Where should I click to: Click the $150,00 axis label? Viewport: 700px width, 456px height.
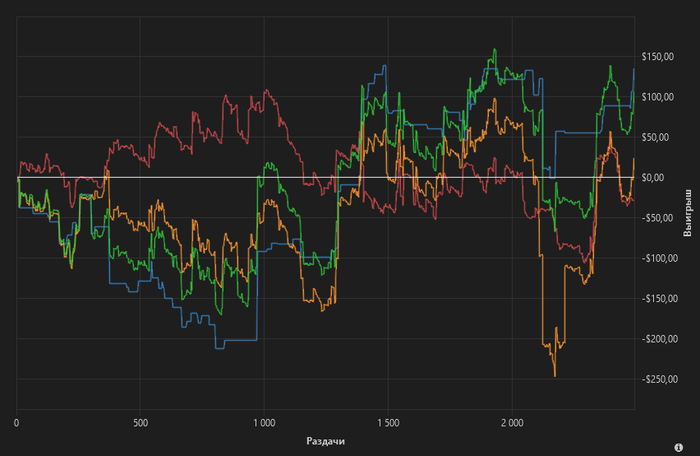658,57
